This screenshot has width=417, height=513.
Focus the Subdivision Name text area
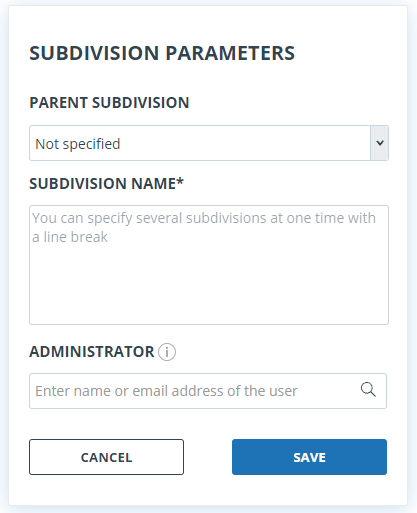[209, 265]
